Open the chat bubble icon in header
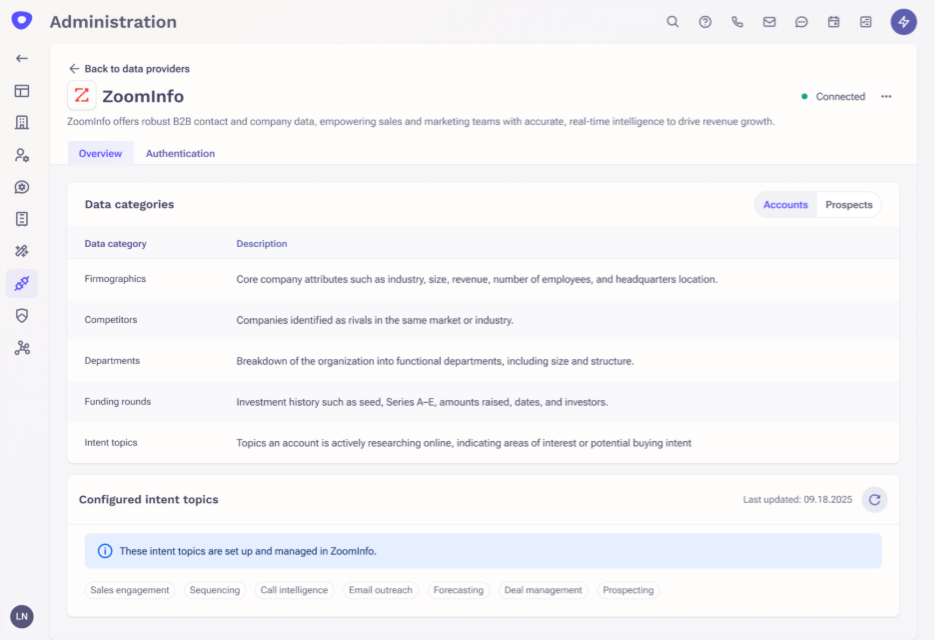 802,22
